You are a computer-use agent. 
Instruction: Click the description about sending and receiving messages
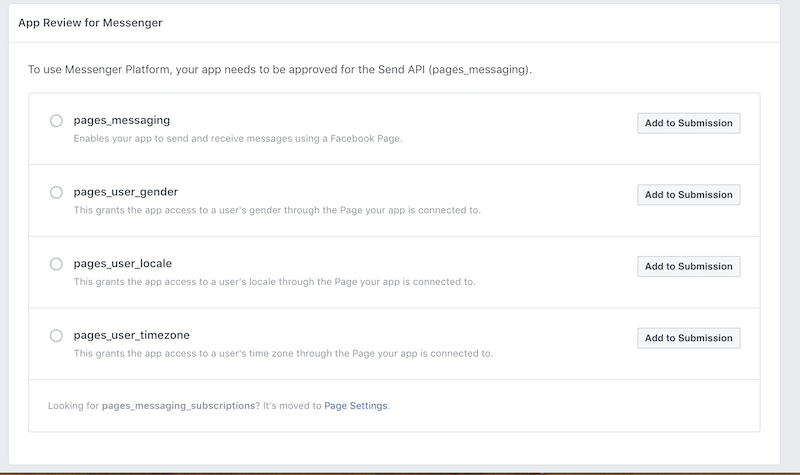[x=238, y=138]
